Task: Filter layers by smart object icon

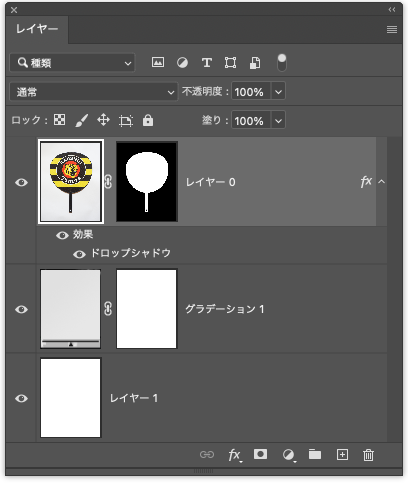Action: pyautogui.click(x=255, y=63)
